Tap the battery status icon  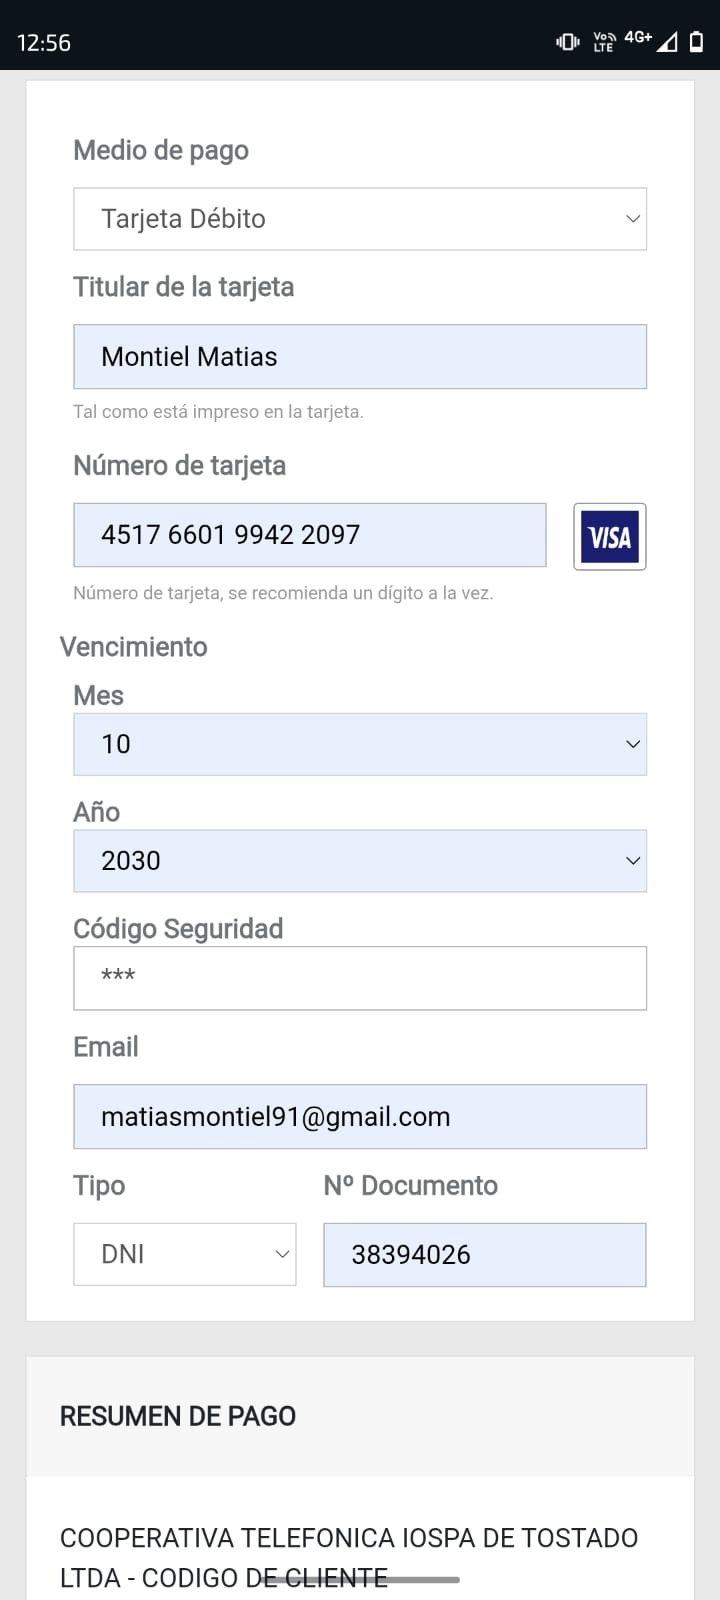pyautogui.click(x=696, y=42)
